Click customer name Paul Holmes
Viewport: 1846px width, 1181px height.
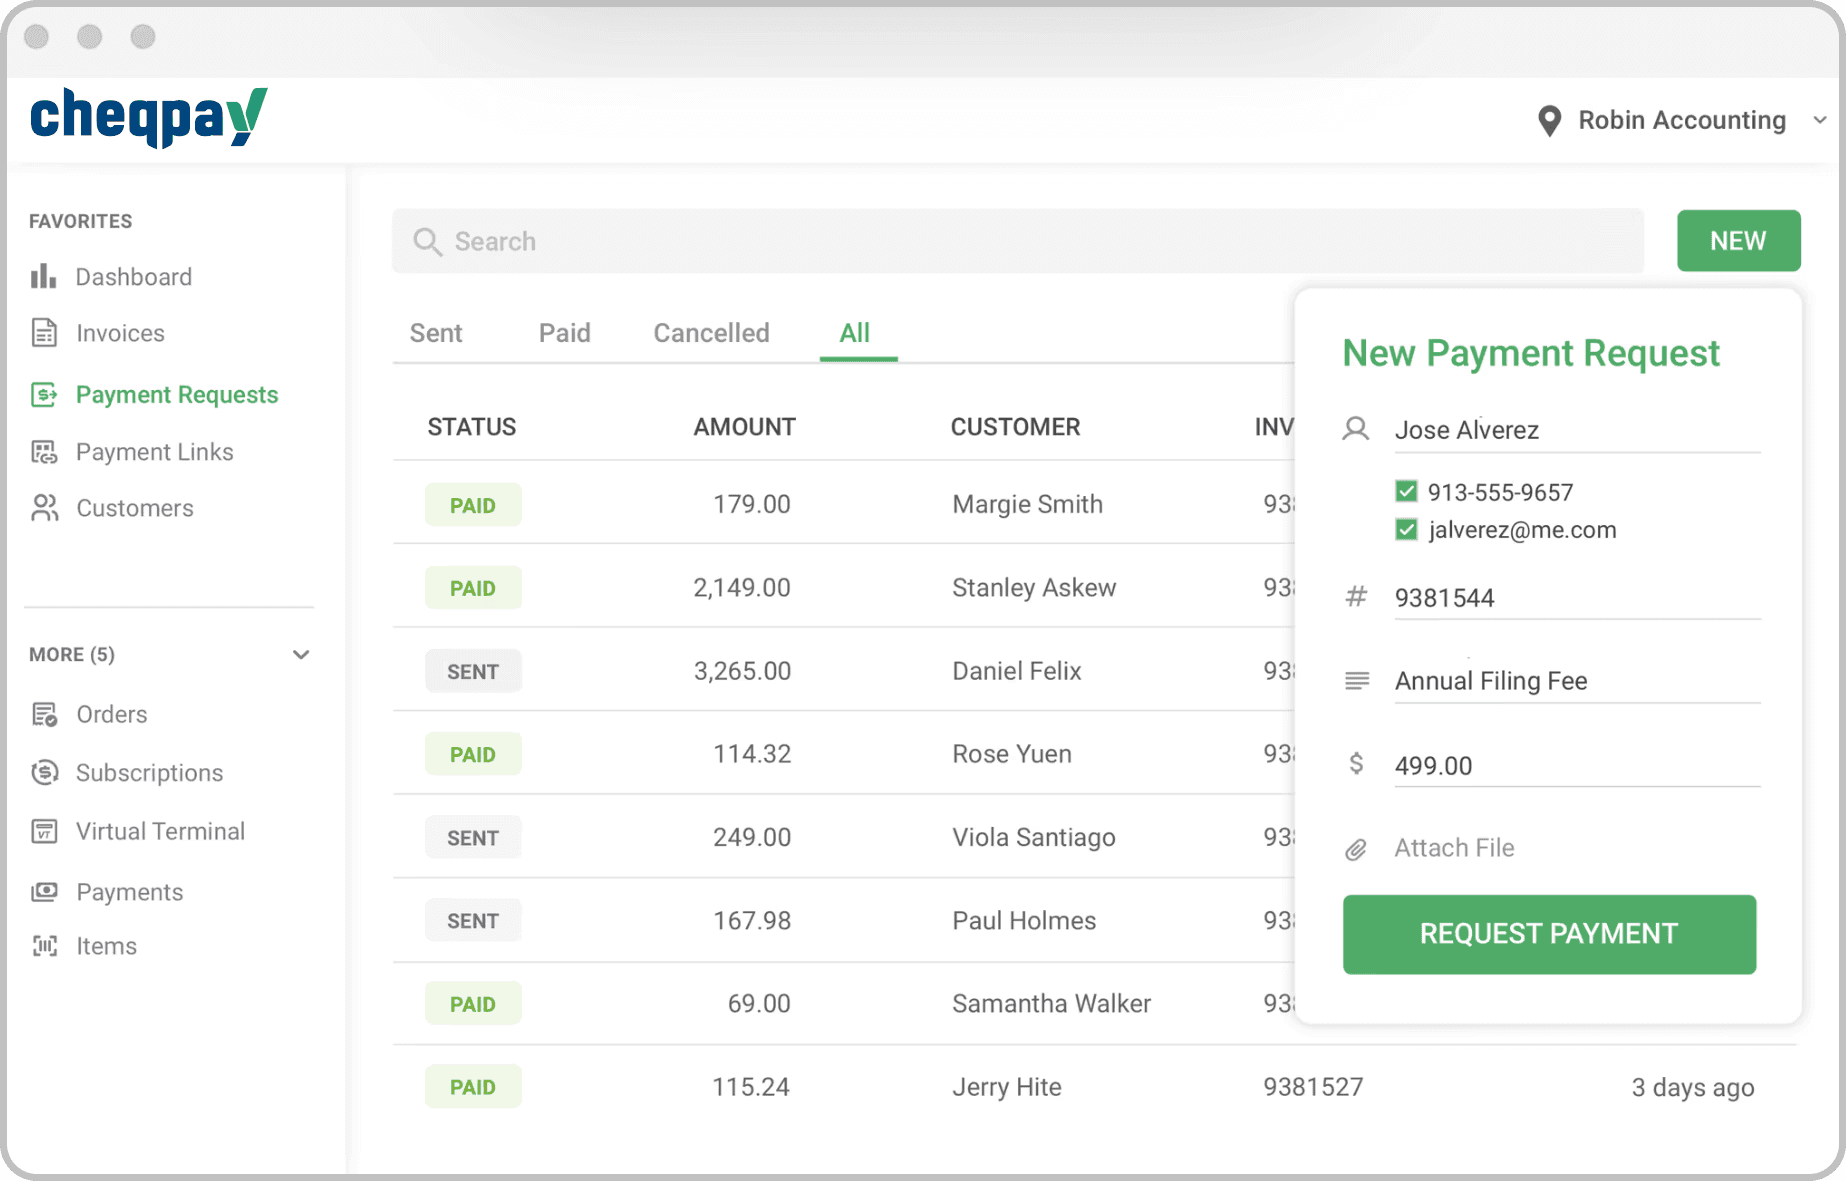[x=1024, y=921]
